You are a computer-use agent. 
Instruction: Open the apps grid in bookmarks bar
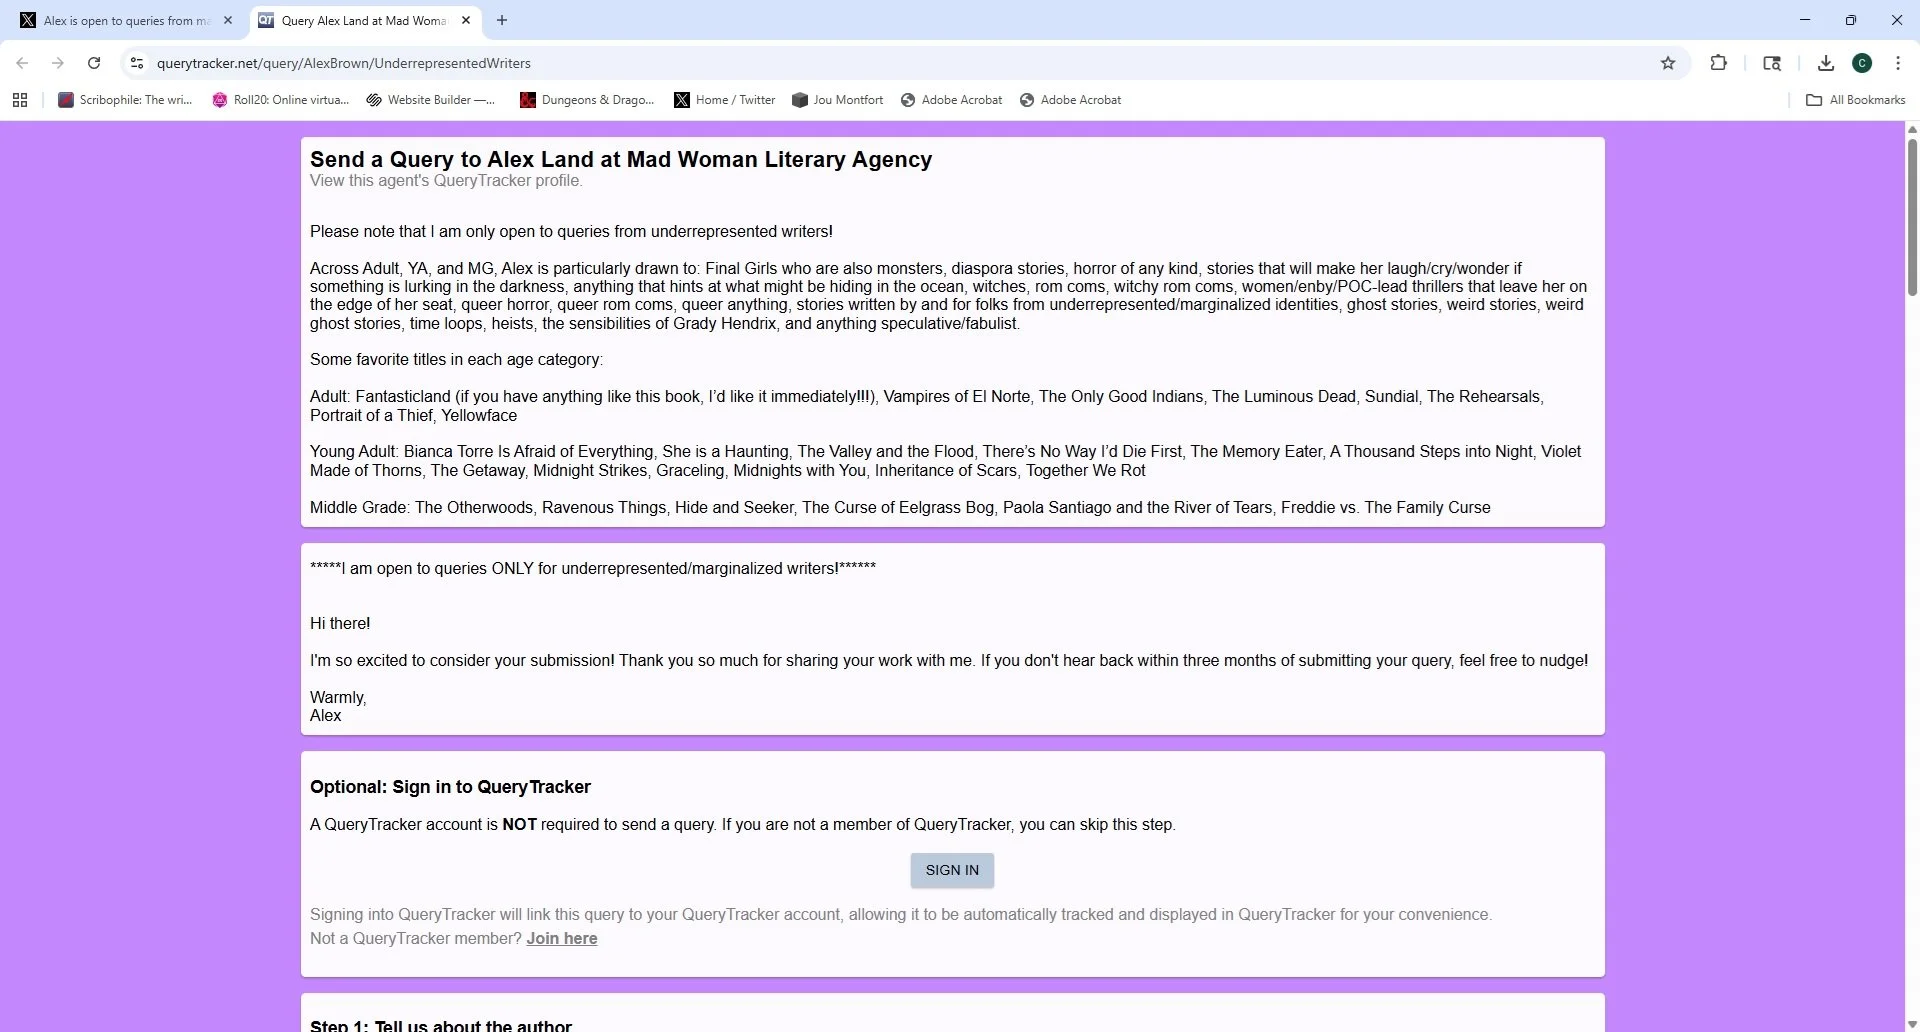point(20,100)
